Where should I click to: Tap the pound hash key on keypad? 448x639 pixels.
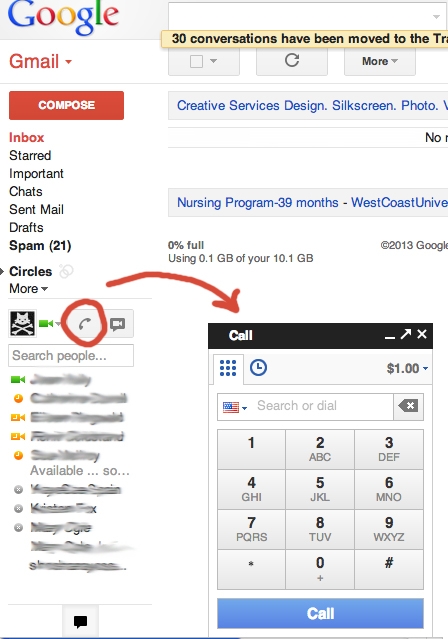pyautogui.click(x=389, y=569)
